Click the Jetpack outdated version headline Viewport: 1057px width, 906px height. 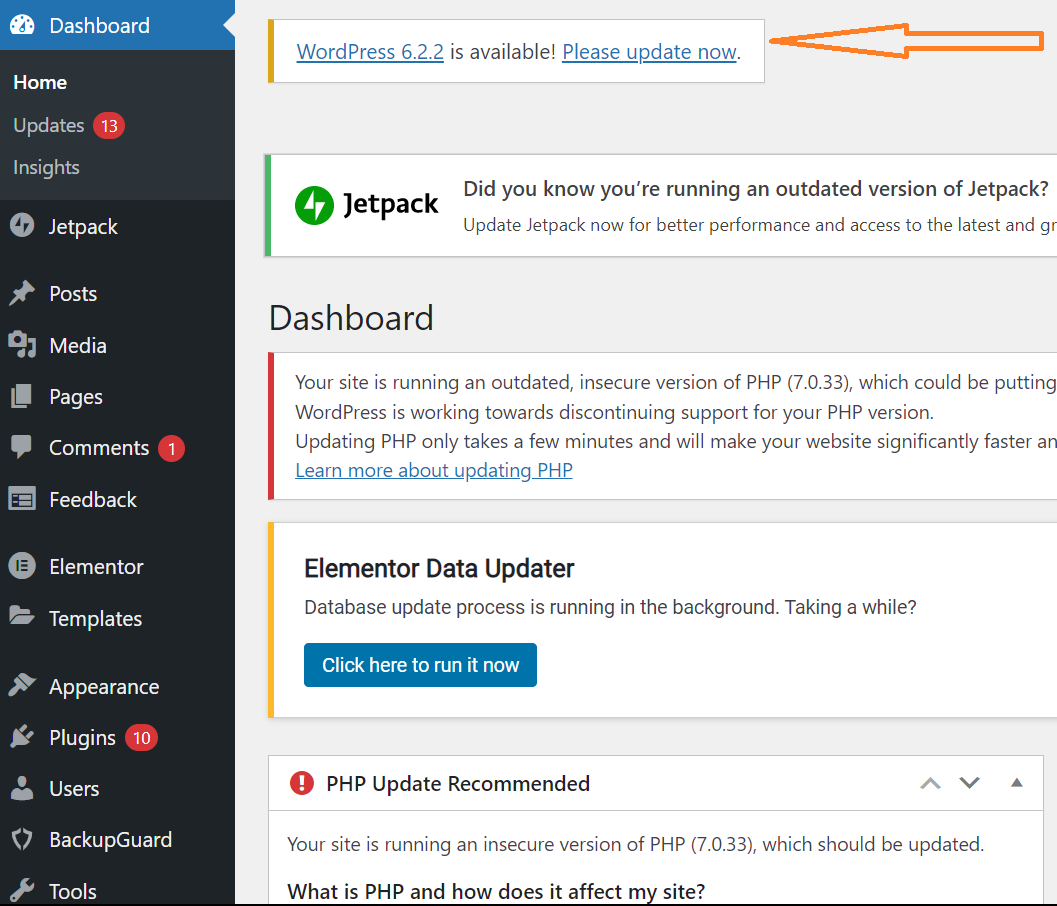tap(756, 189)
